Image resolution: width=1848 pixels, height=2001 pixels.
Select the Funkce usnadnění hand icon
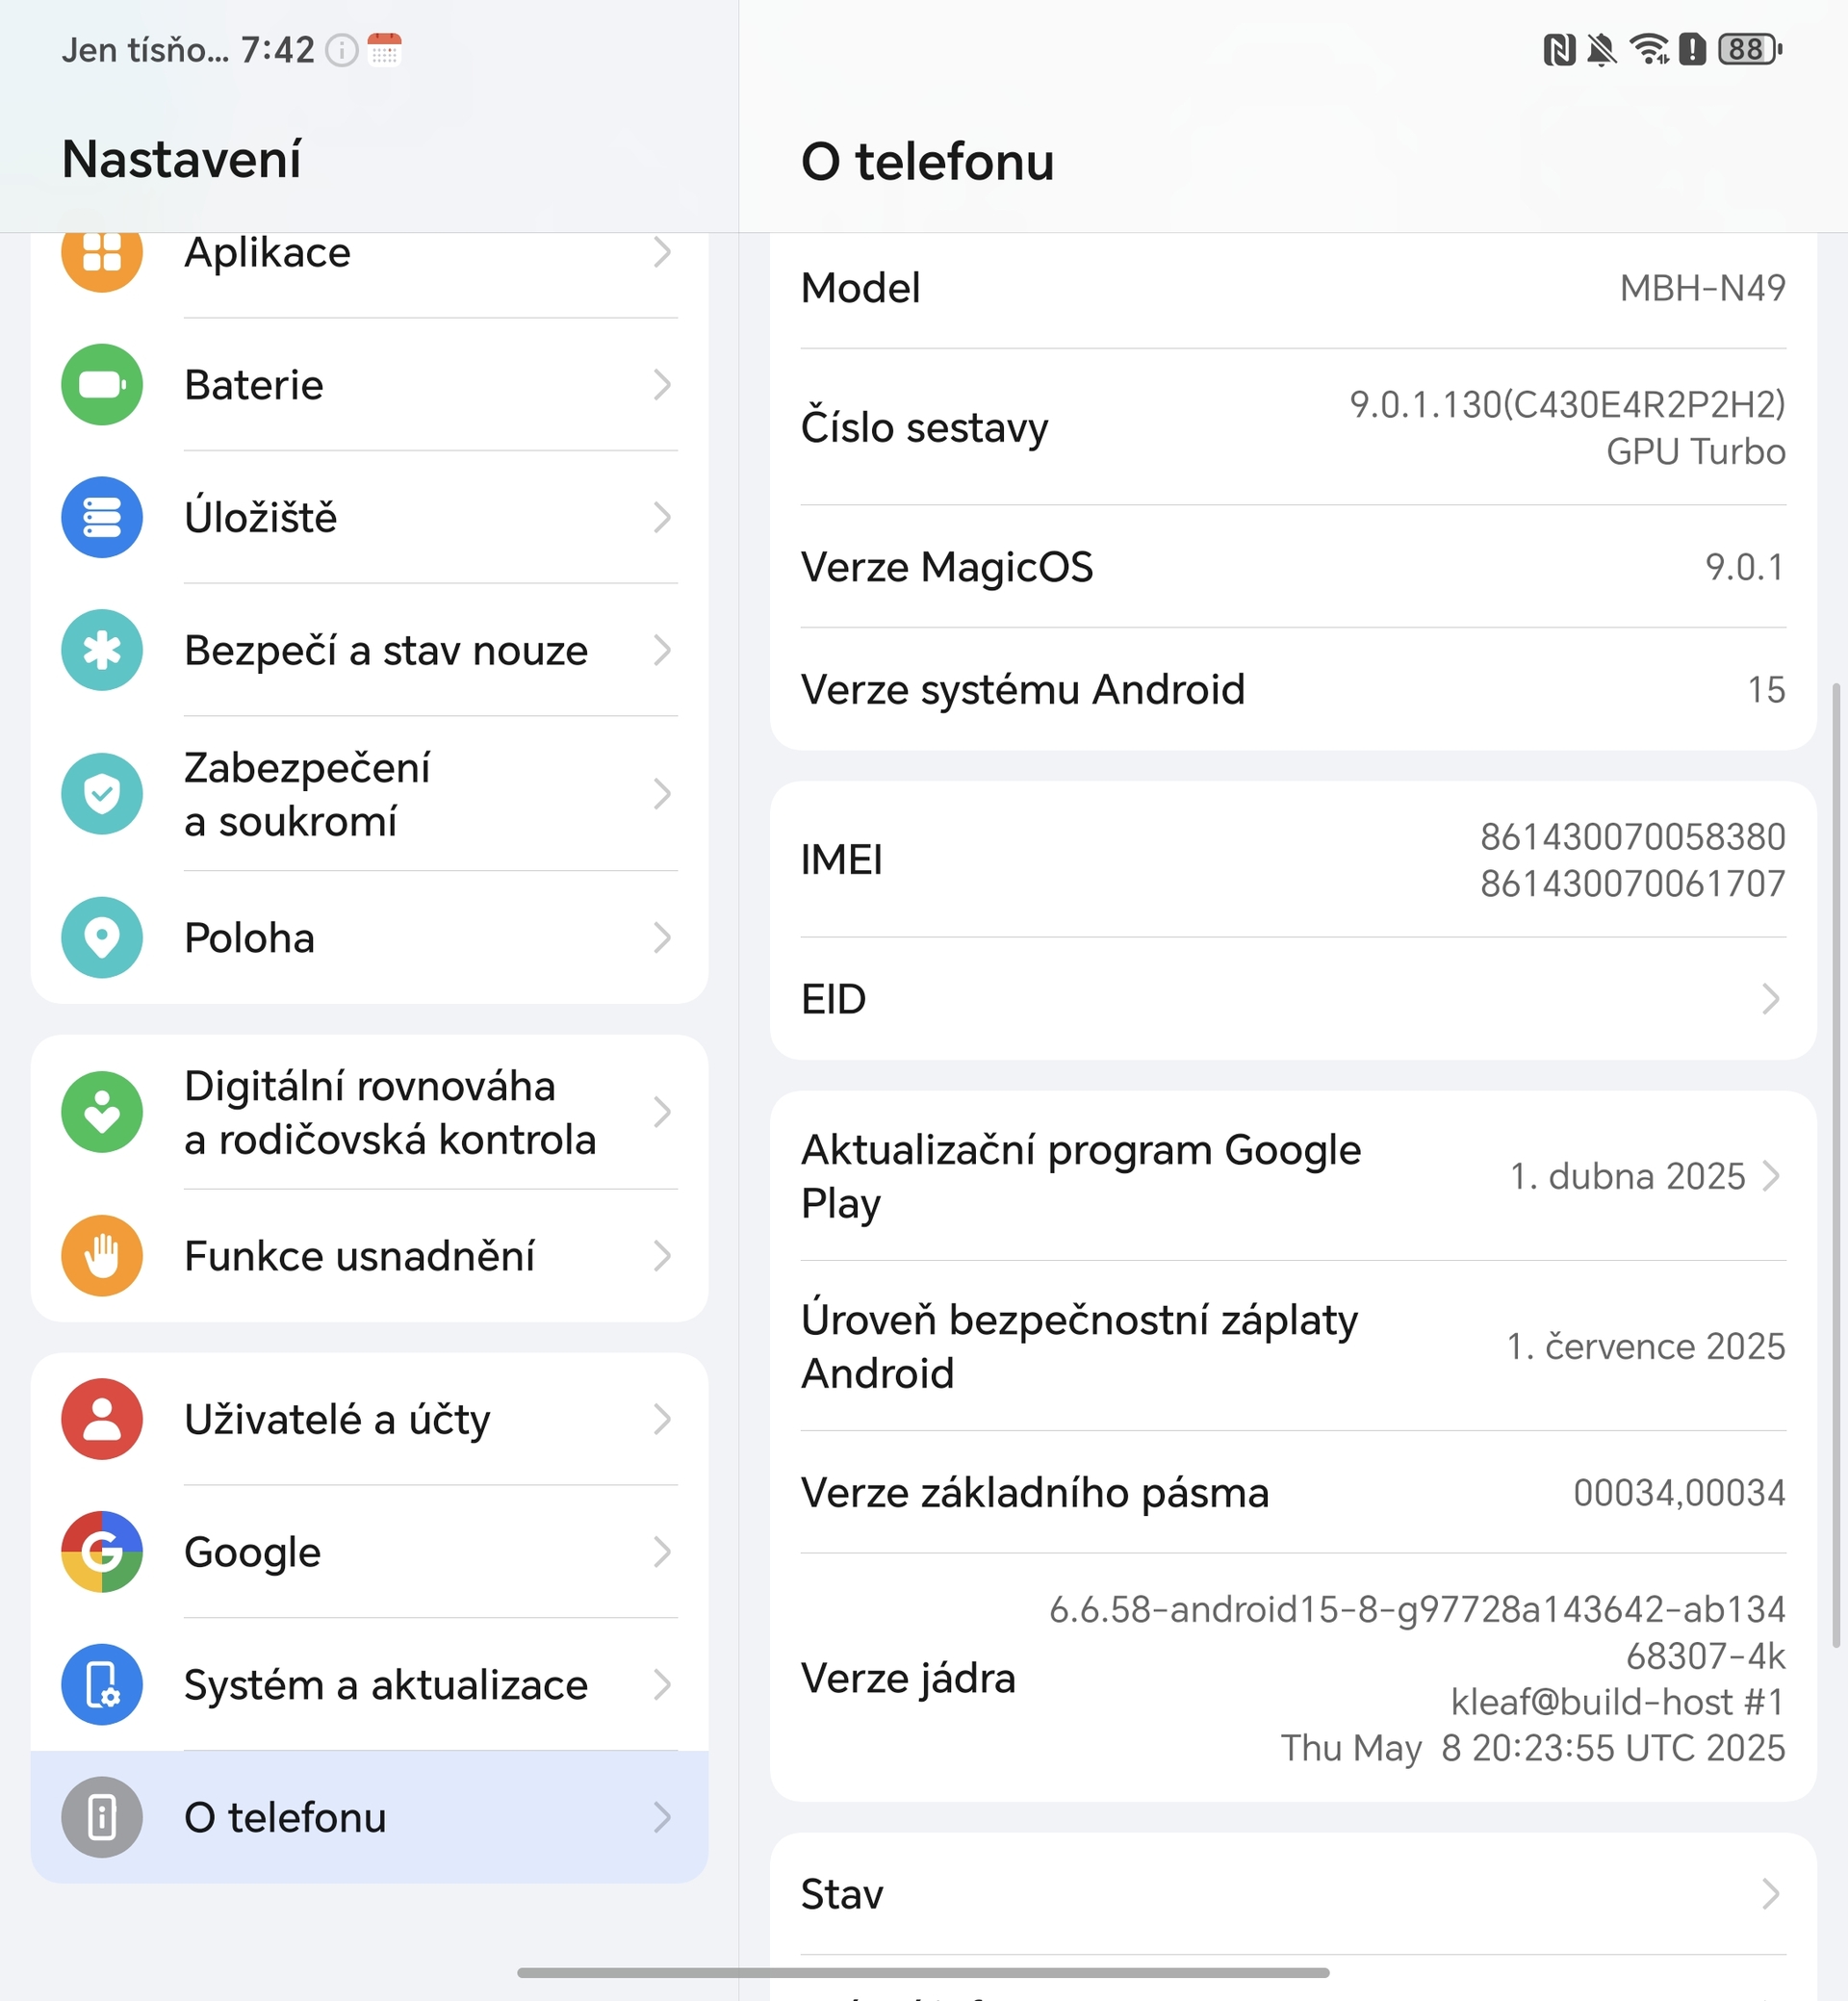(101, 1256)
